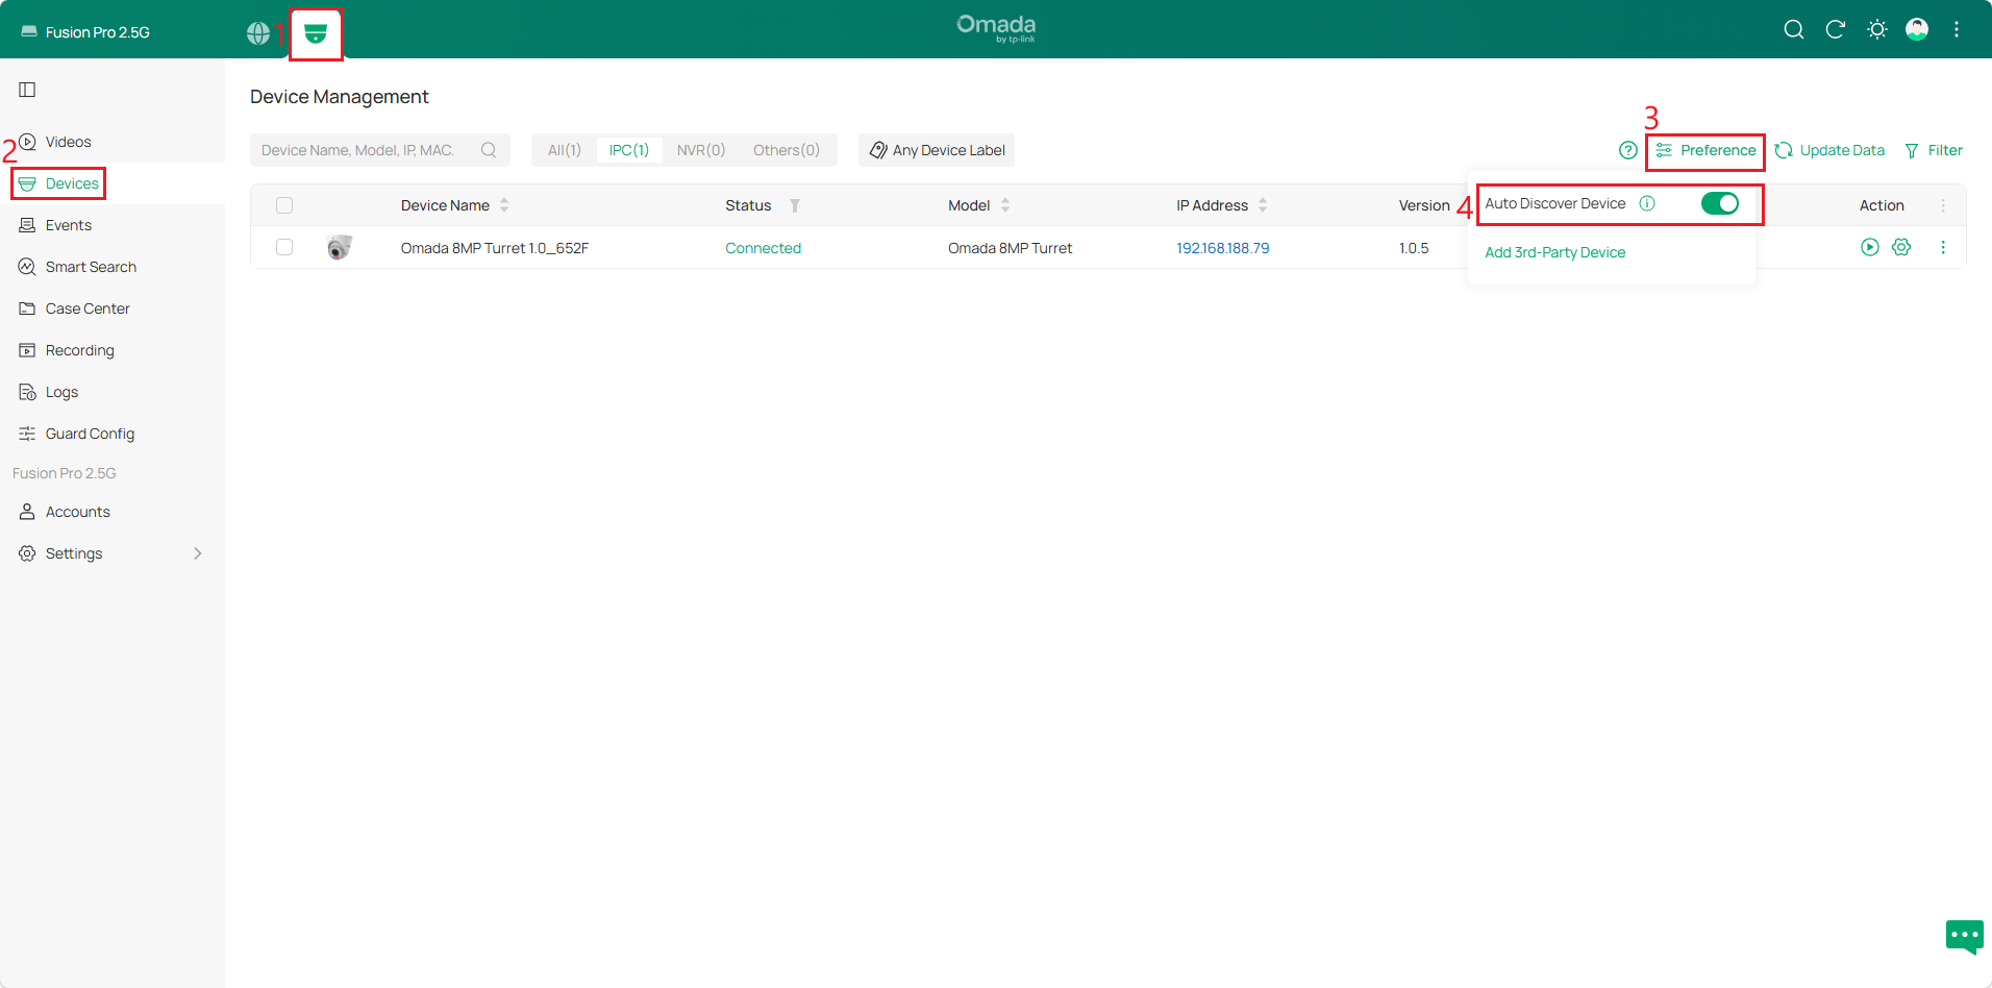Click the Update Data button
Screen dimensions: 1992x988
click(x=1829, y=151)
